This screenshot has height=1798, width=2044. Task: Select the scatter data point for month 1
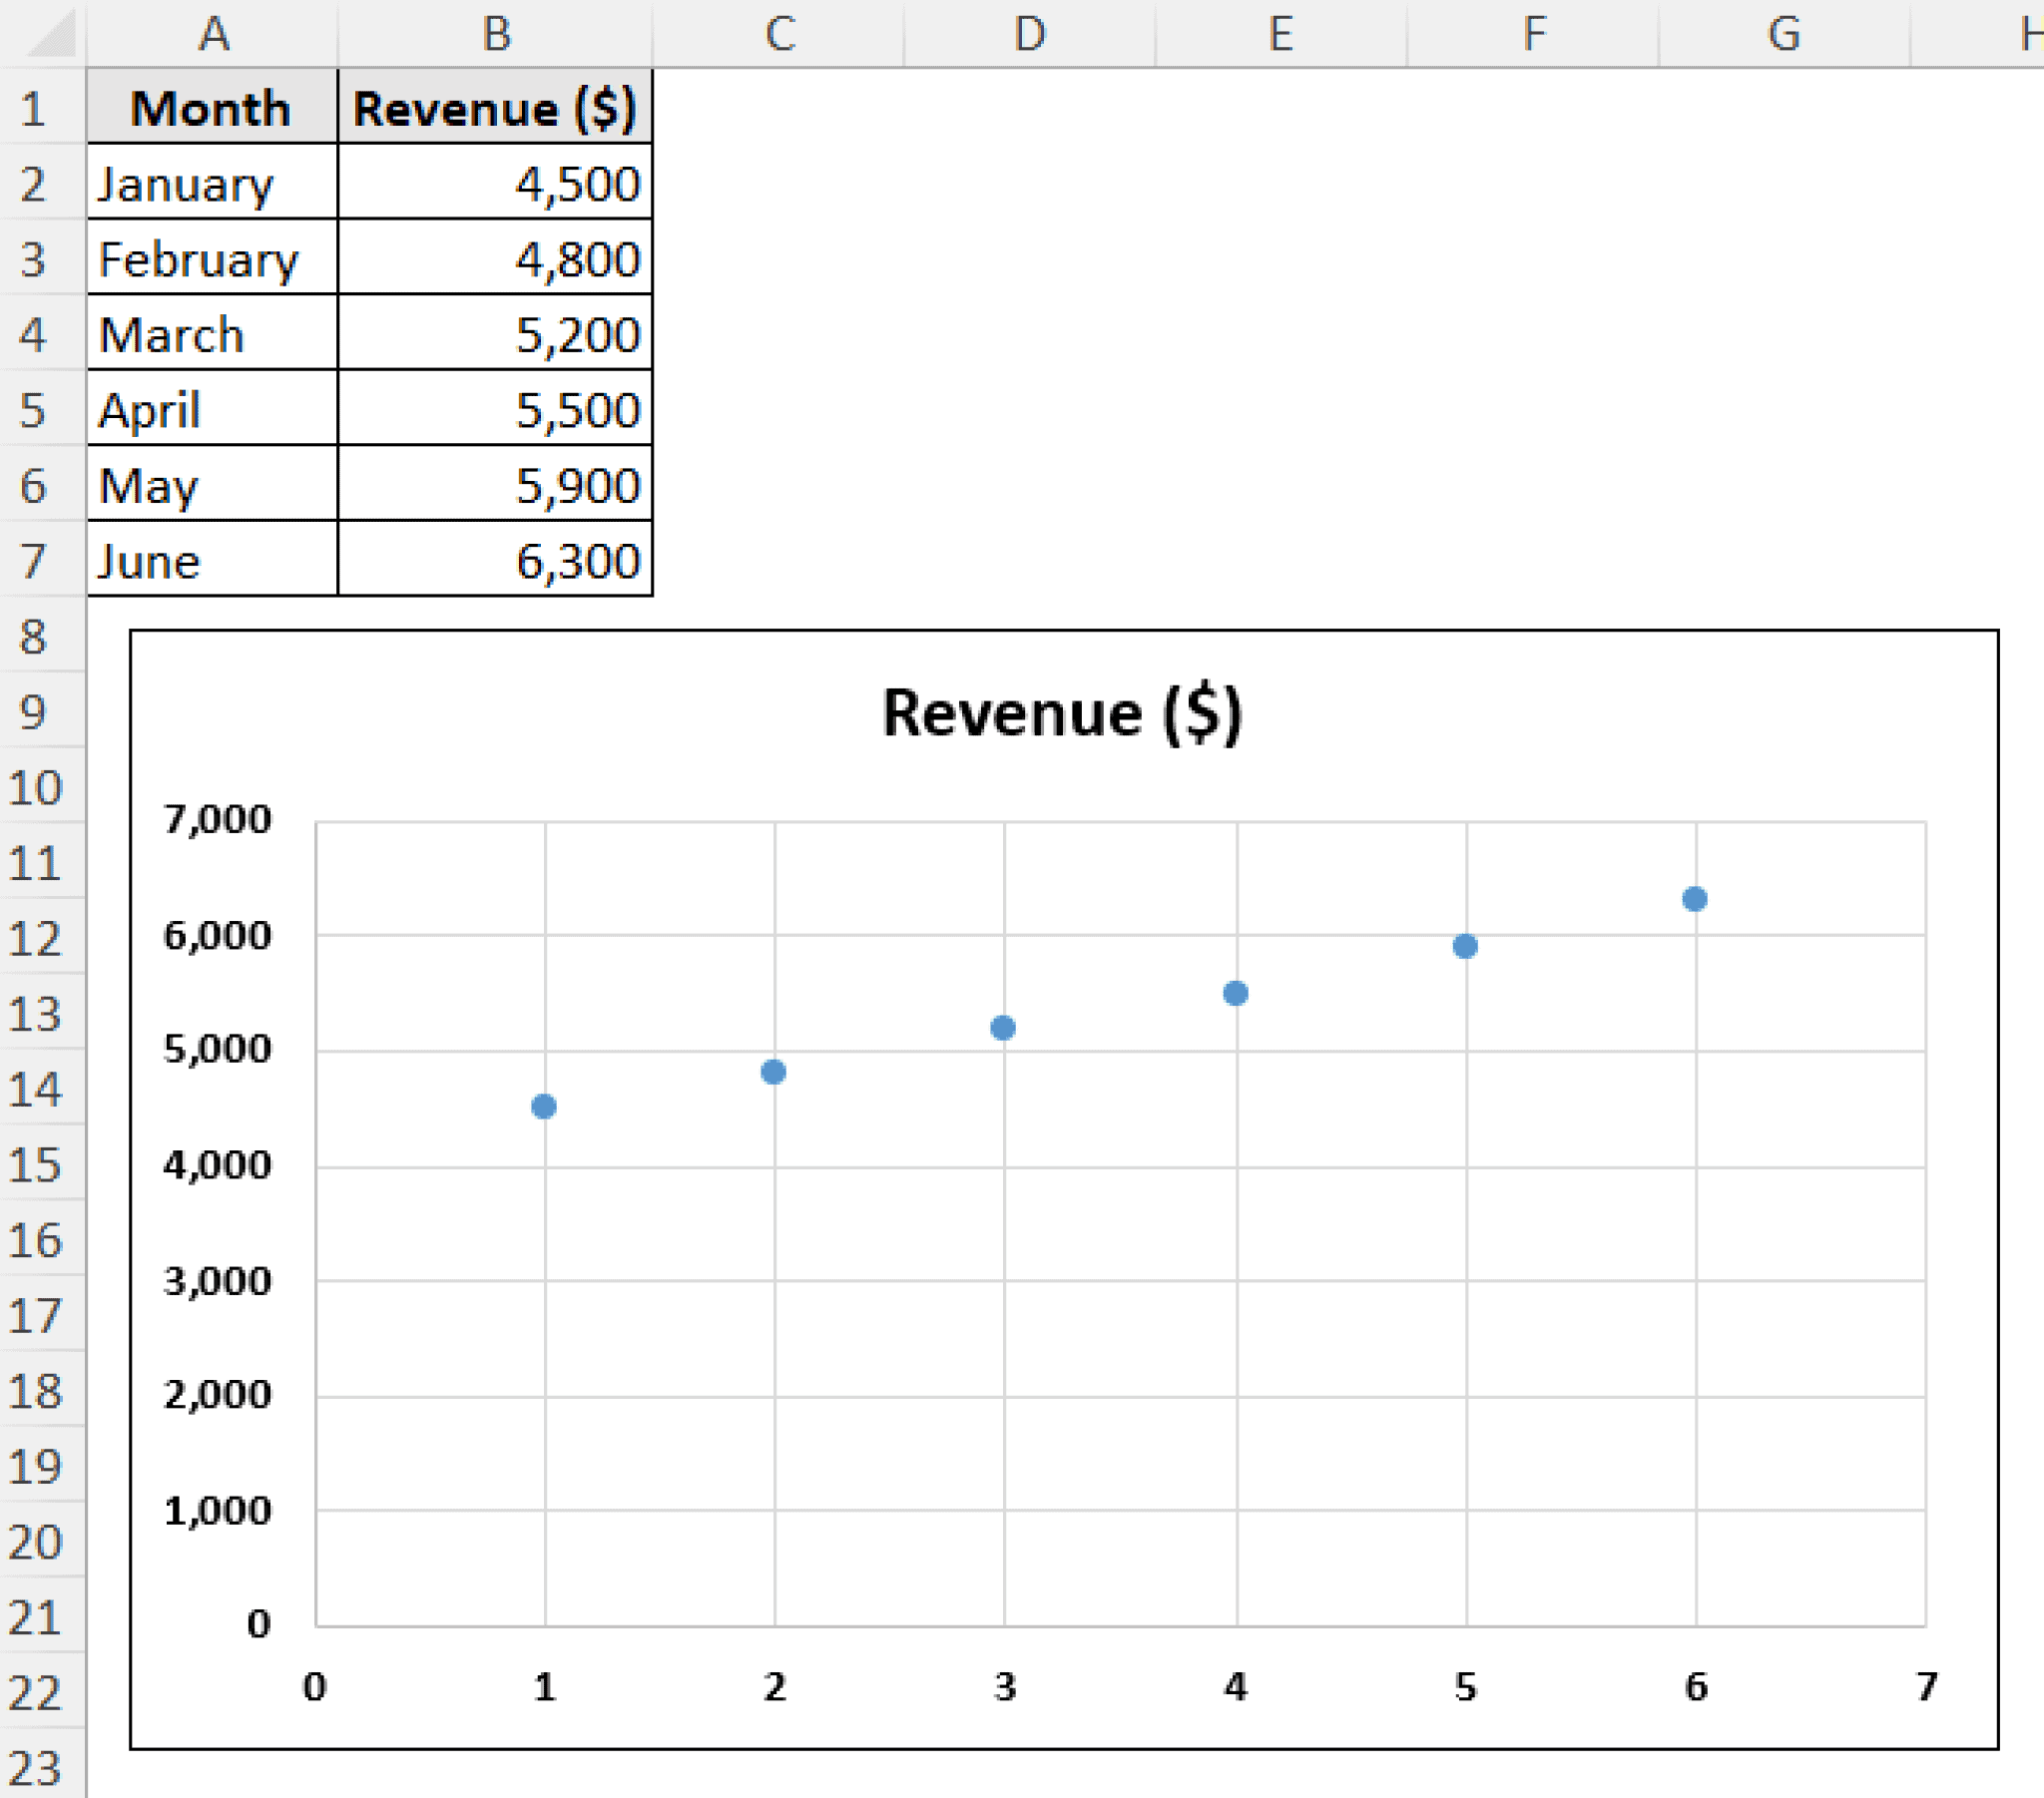544,1105
